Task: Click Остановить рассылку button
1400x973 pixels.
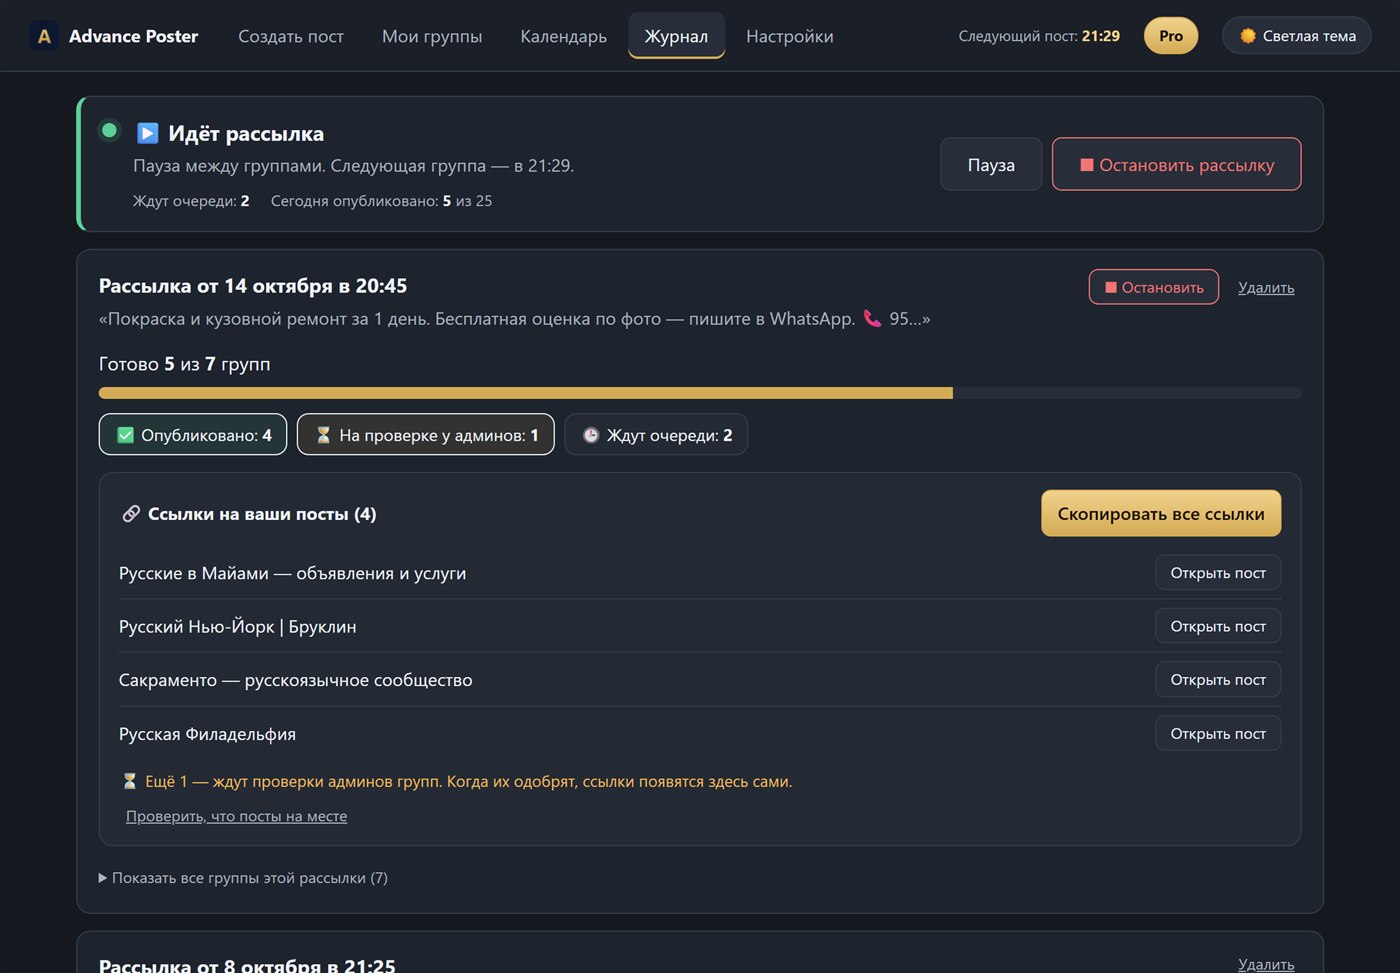Action: pos(1177,164)
